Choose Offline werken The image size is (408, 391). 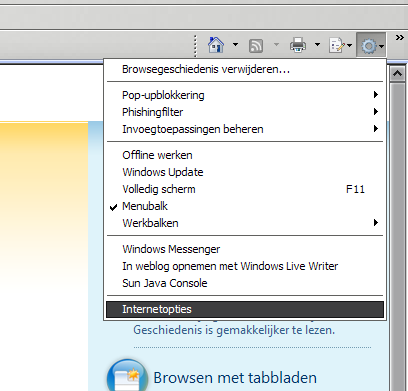[245, 155]
